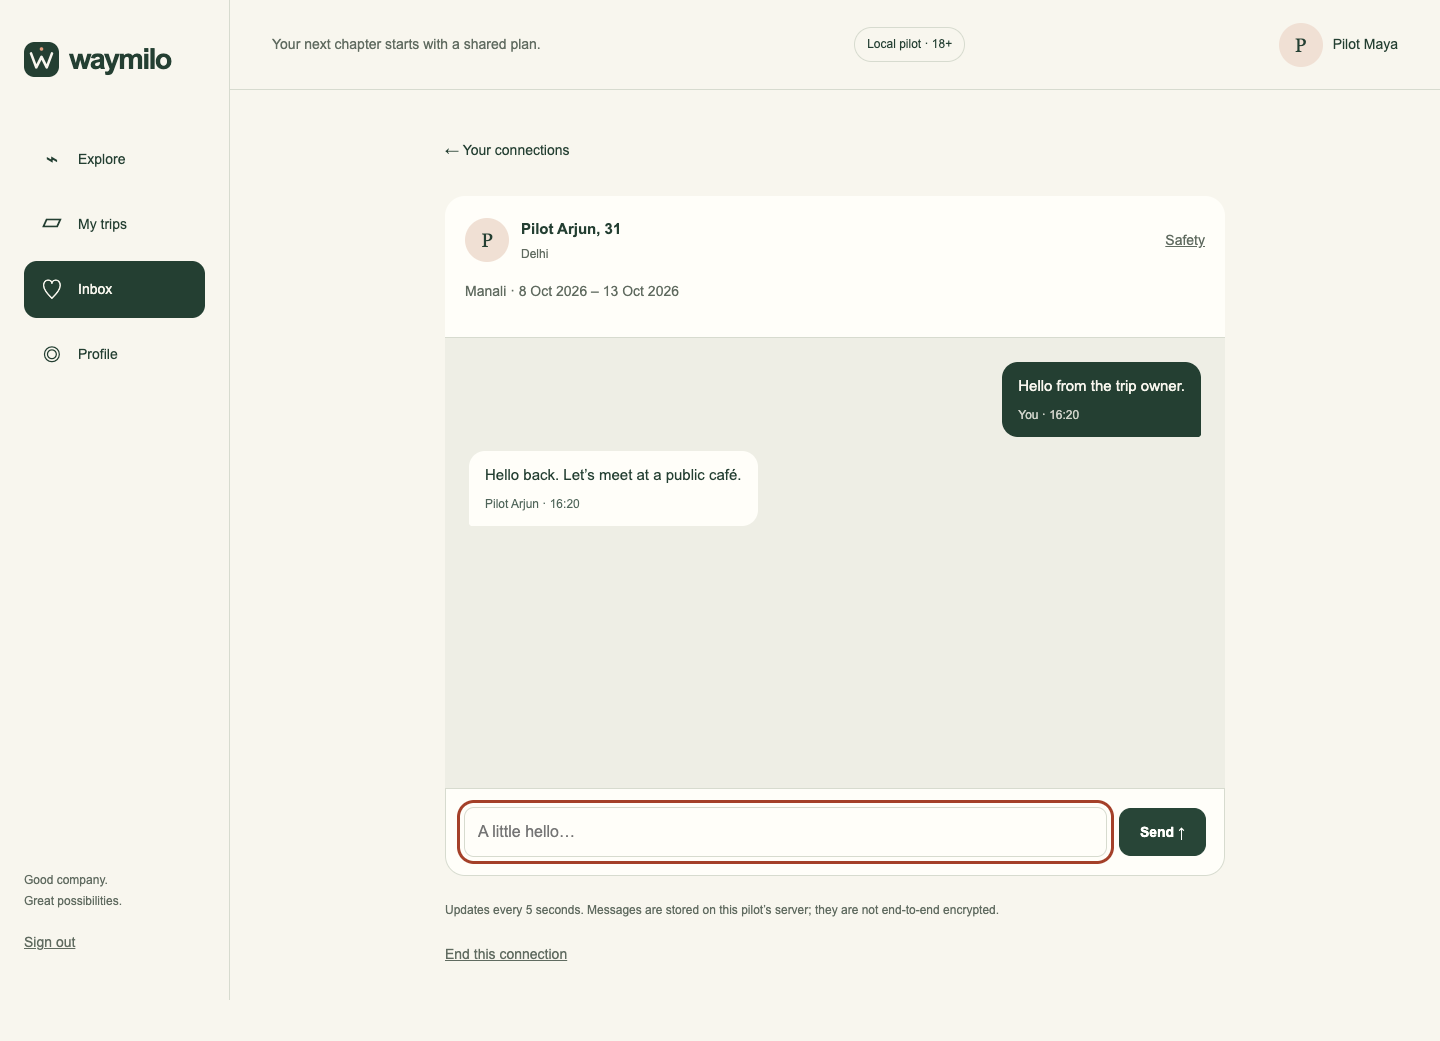Click the 'You · 16:20' timestamp
Image resolution: width=1440 pixels, height=1041 pixels.
tap(1049, 415)
